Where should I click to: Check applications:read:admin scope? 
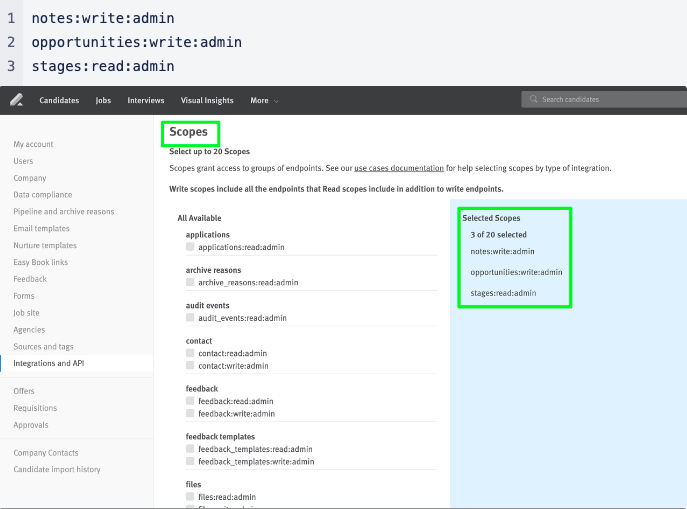pyautogui.click(x=190, y=247)
